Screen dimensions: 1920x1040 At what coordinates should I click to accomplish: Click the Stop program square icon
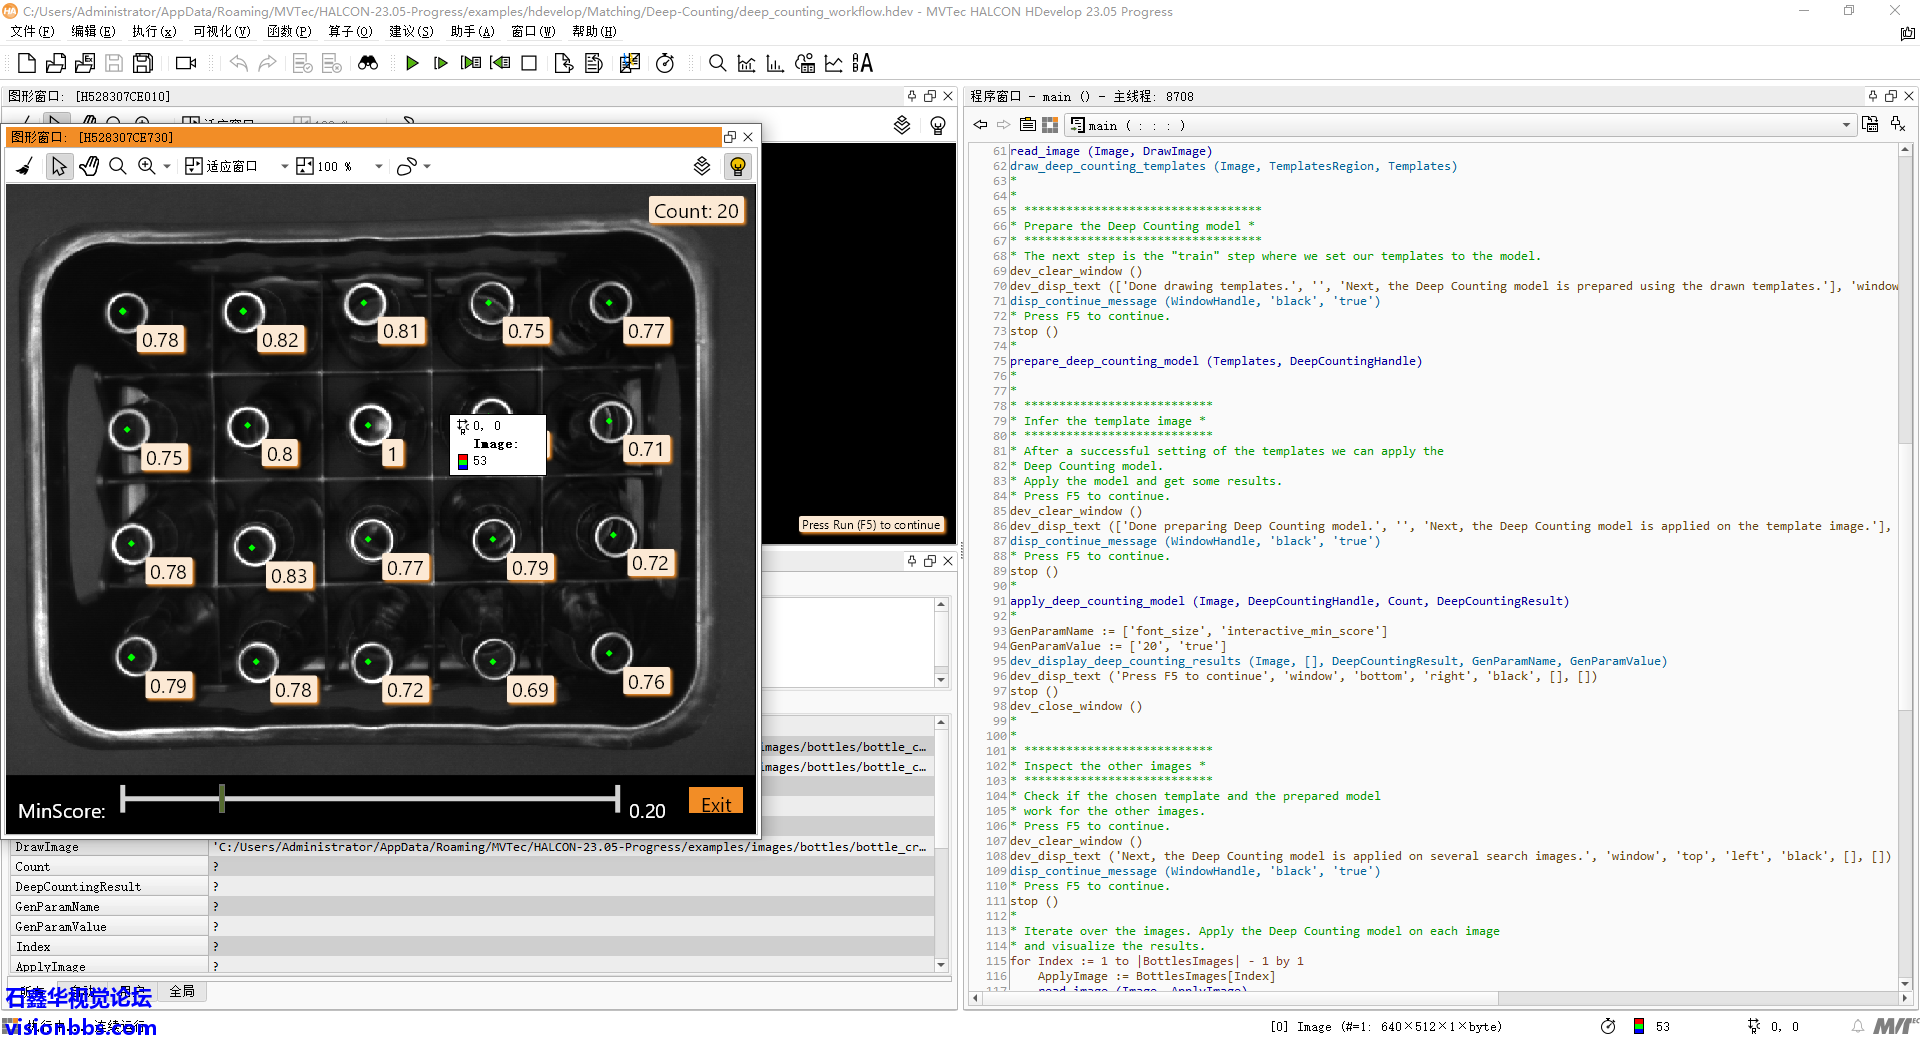(x=529, y=63)
